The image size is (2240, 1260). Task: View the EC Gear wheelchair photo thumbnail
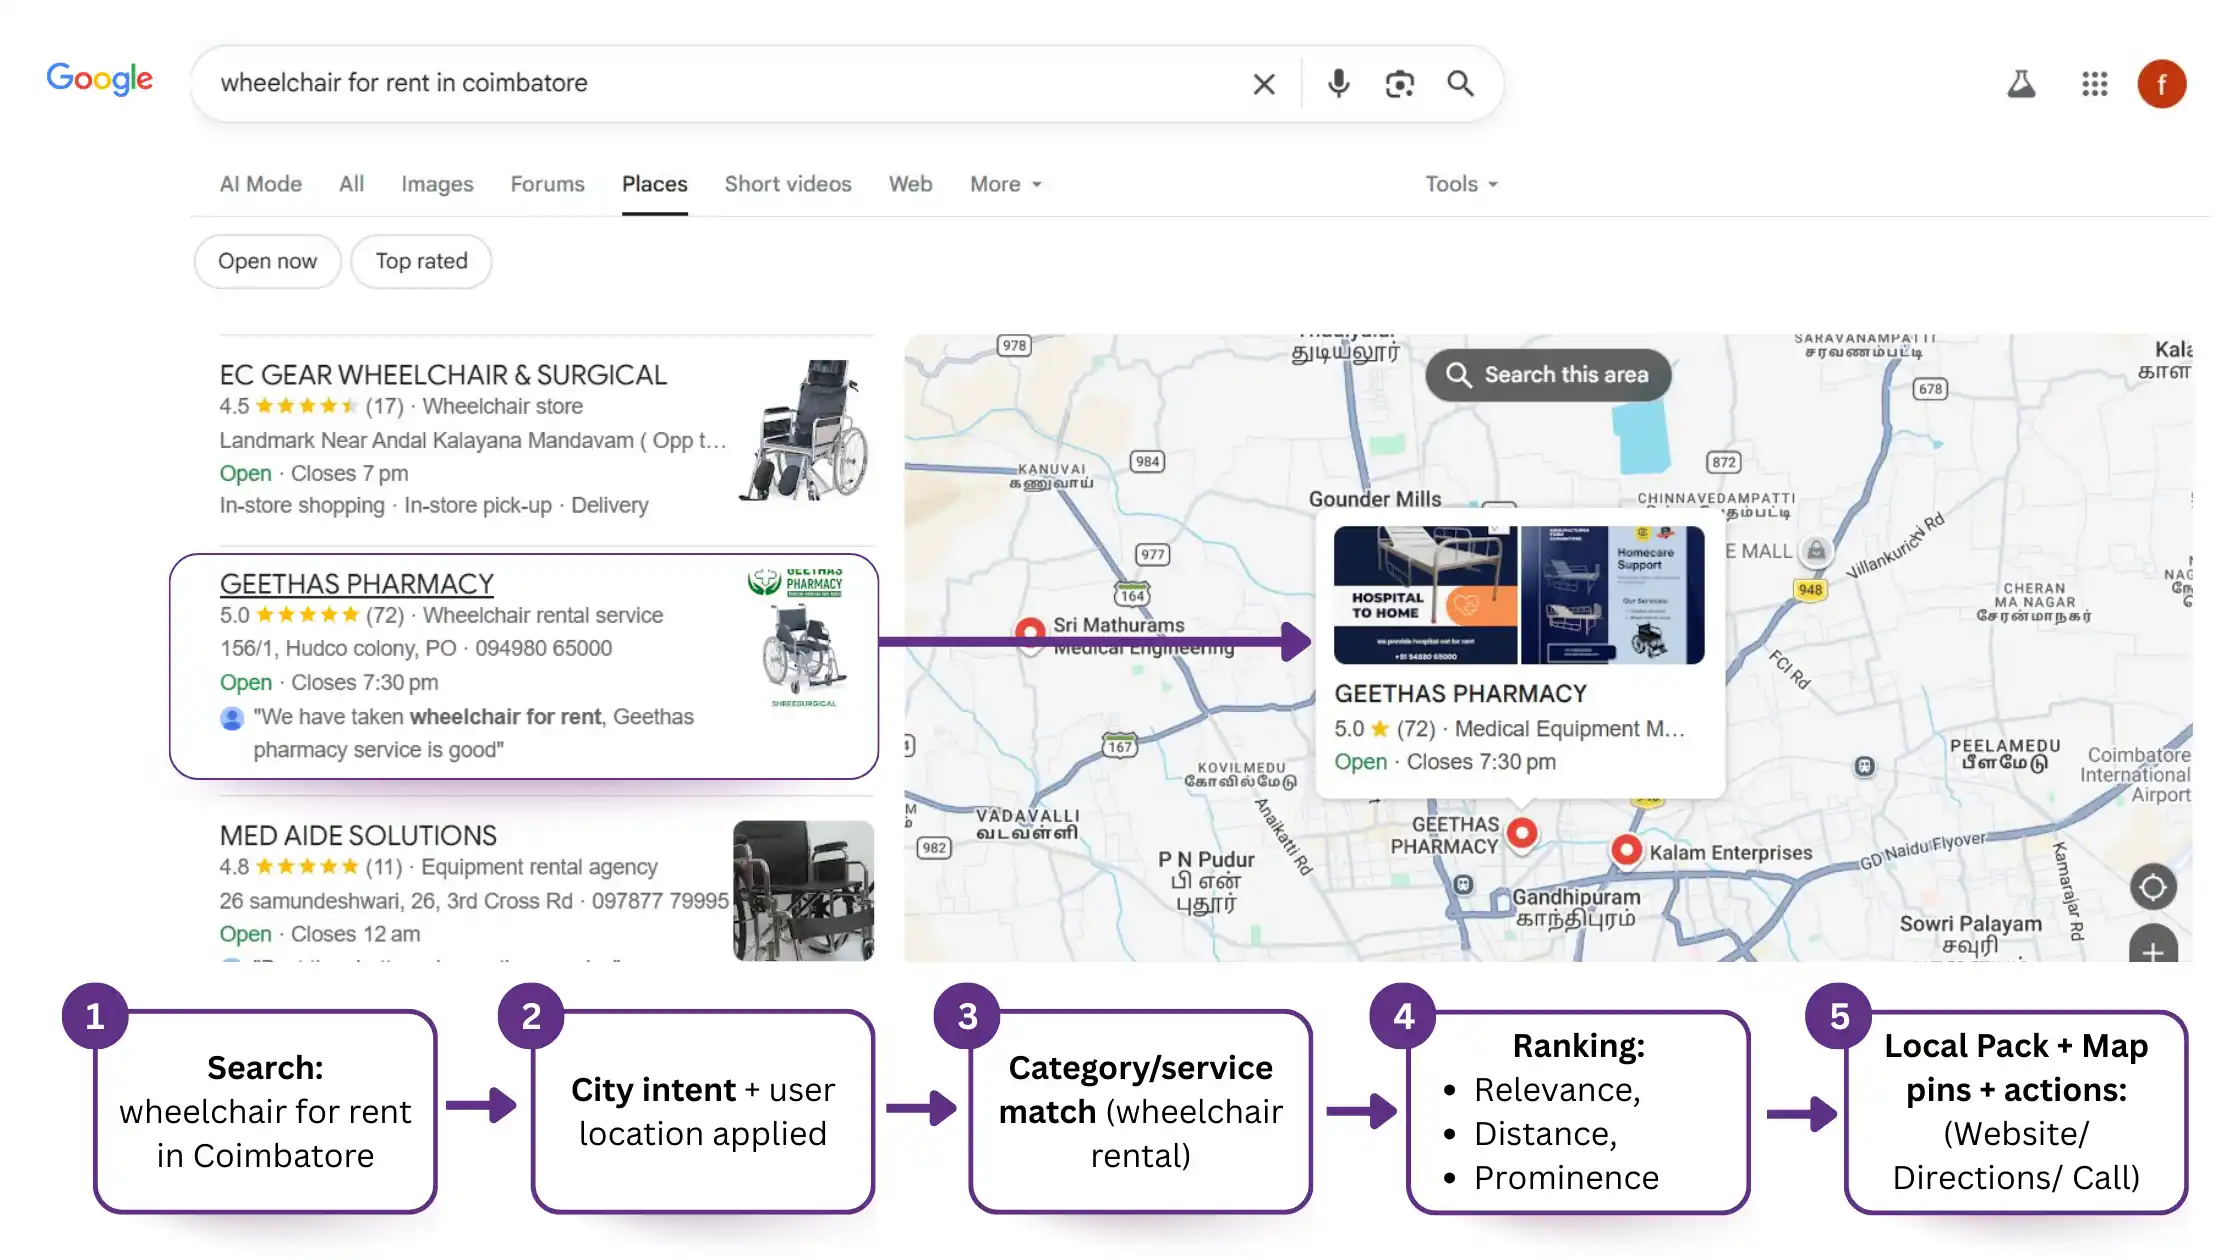pos(804,437)
